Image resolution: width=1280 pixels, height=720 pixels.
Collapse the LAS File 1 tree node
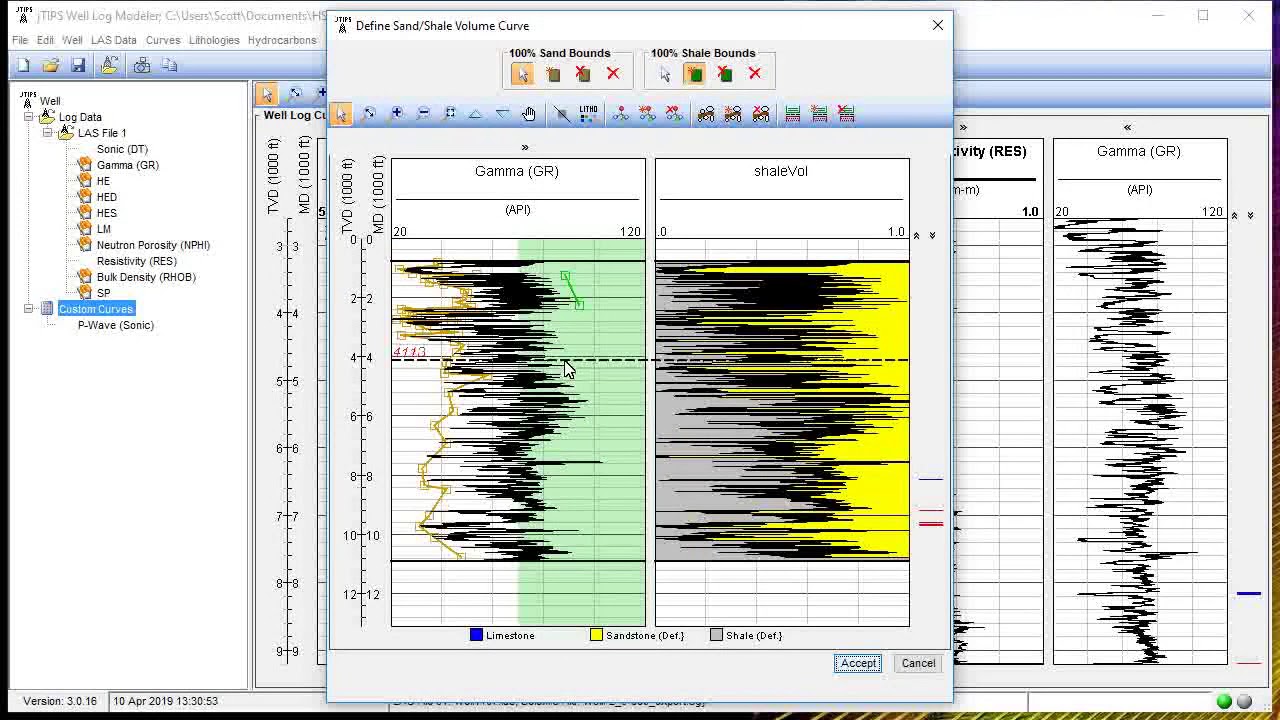tap(48, 133)
